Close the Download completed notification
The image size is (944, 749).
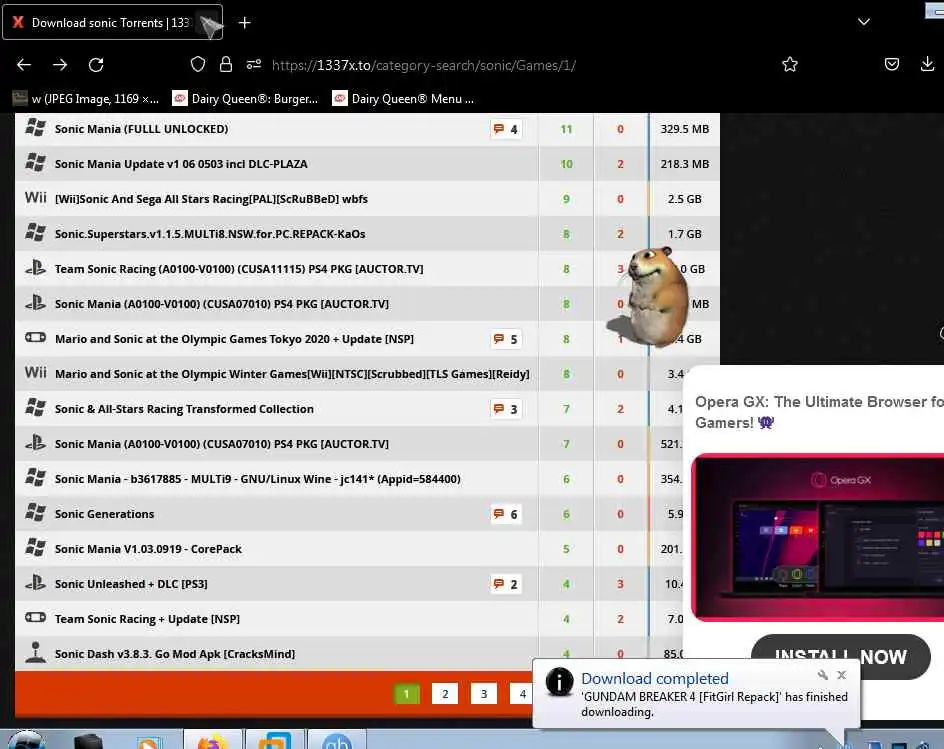pyautogui.click(x=842, y=675)
